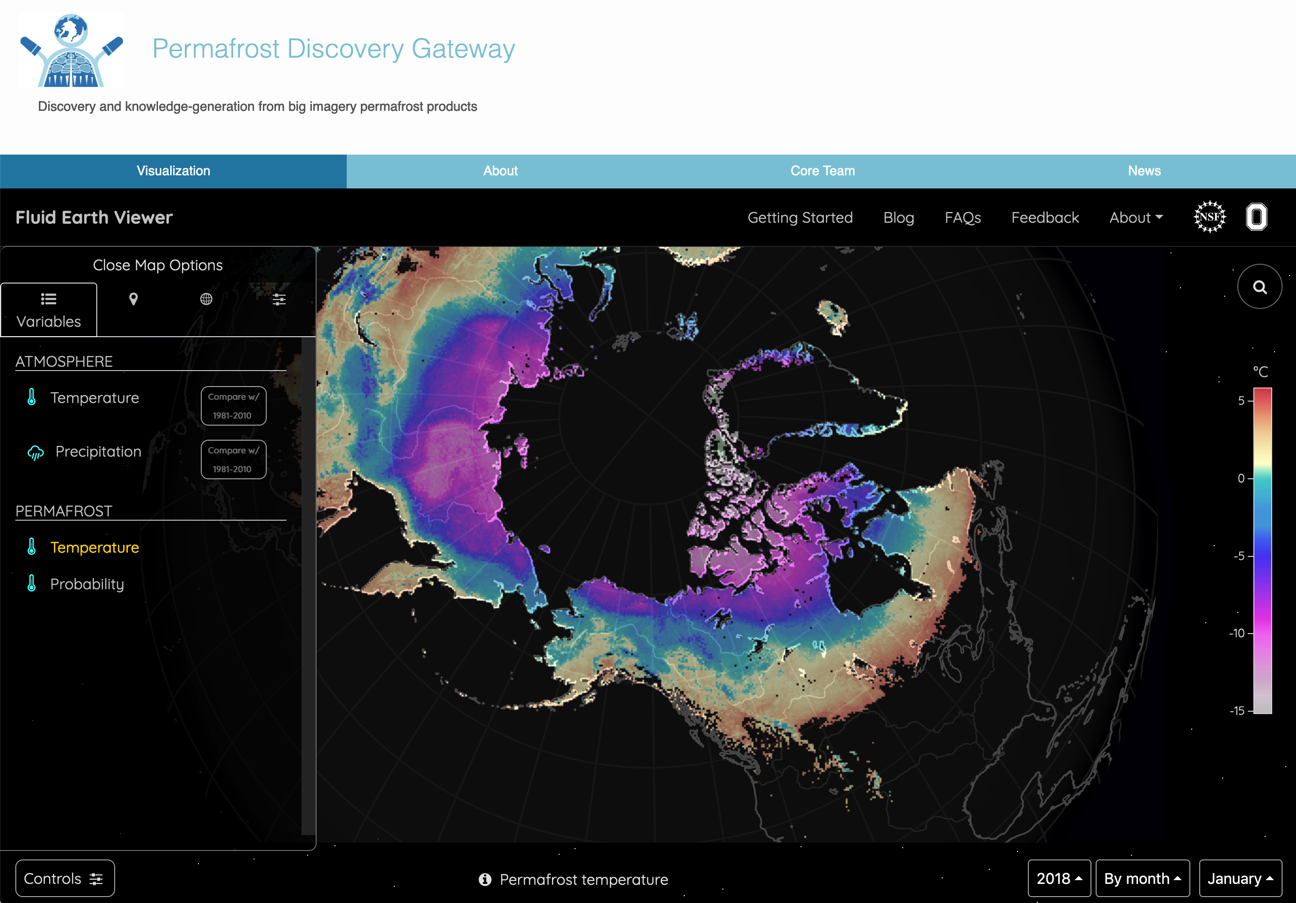
Task: Click the magnifier search icon on map
Action: pos(1259,287)
